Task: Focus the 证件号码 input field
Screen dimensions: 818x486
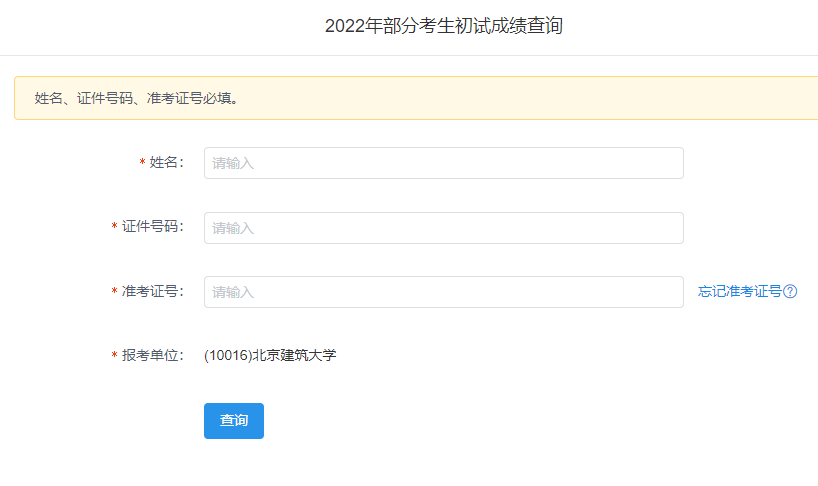Action: click(443, 228)
